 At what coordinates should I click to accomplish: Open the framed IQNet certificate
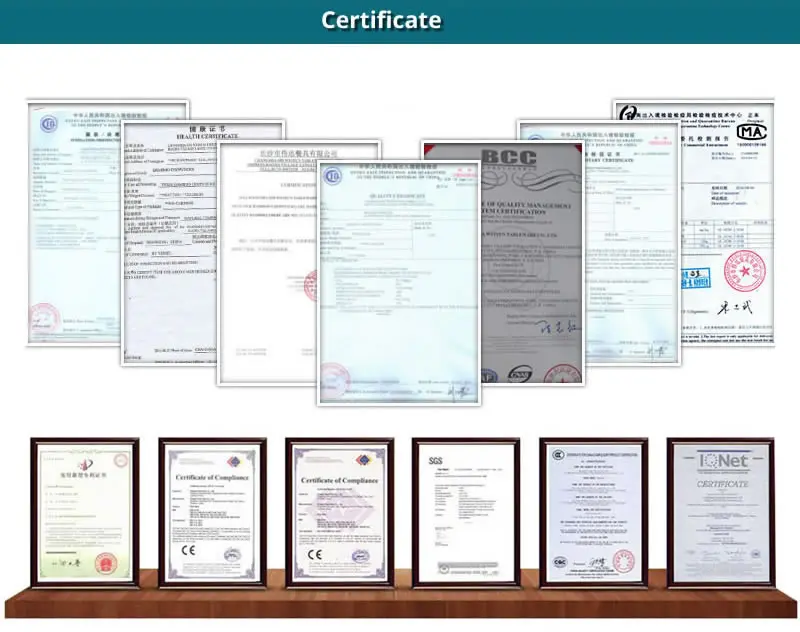(x=720, y=512)
